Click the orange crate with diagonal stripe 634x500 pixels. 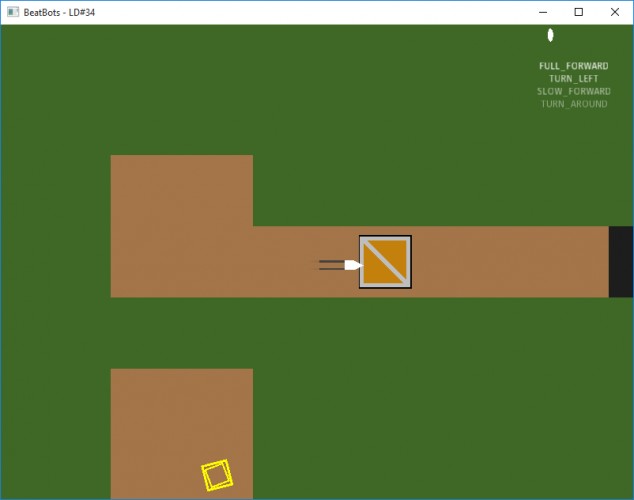click(385, 262)
